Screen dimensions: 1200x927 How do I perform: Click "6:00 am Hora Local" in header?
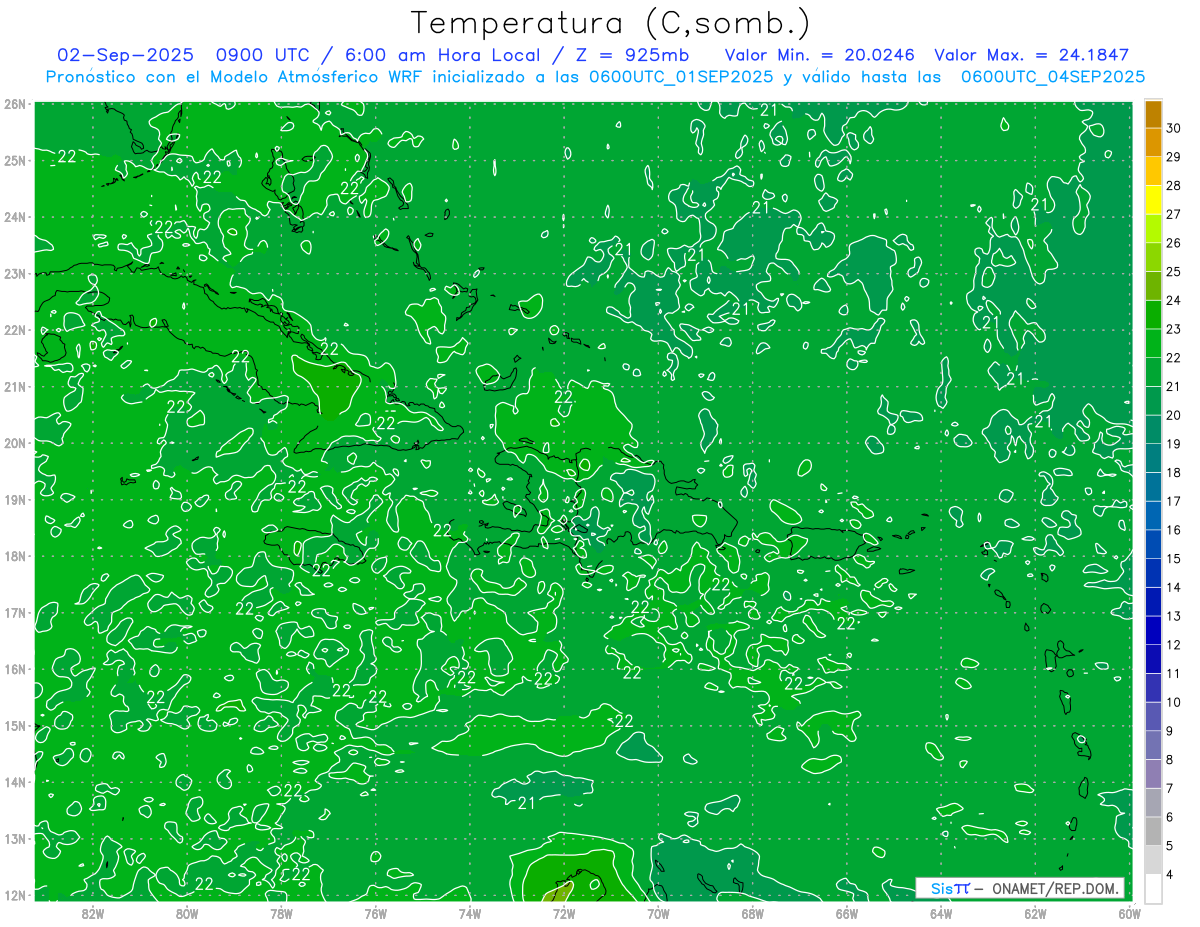[x=444, y=55]
